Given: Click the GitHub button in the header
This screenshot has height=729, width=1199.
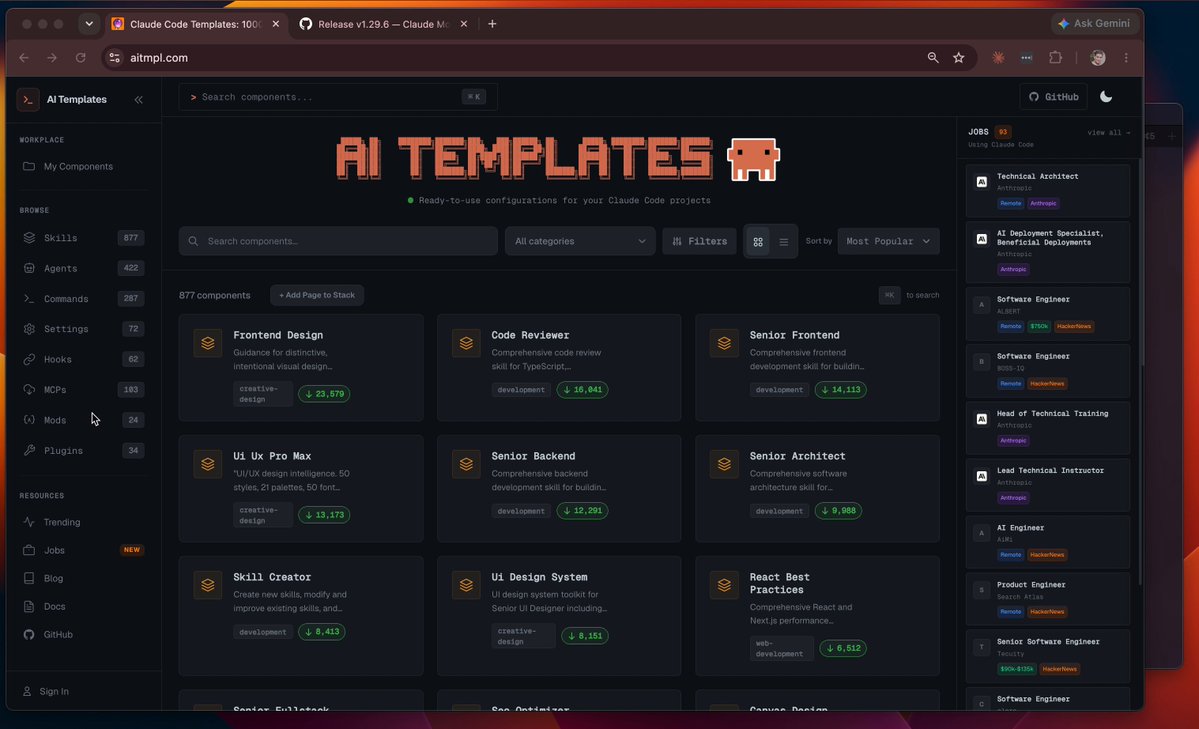Looking at the screenshot, I should coord(1053,96).
